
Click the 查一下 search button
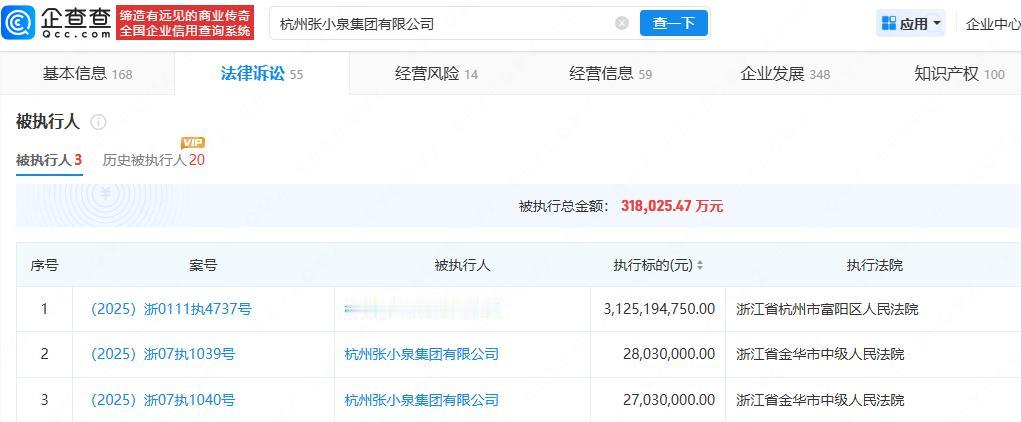pyautogui.click(x=673, y=23)
